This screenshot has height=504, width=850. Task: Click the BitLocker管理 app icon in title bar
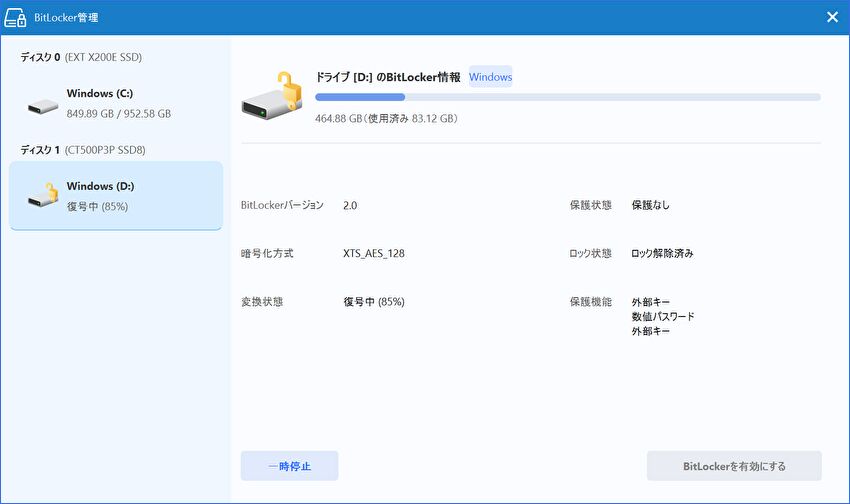(x=15, y=18)
